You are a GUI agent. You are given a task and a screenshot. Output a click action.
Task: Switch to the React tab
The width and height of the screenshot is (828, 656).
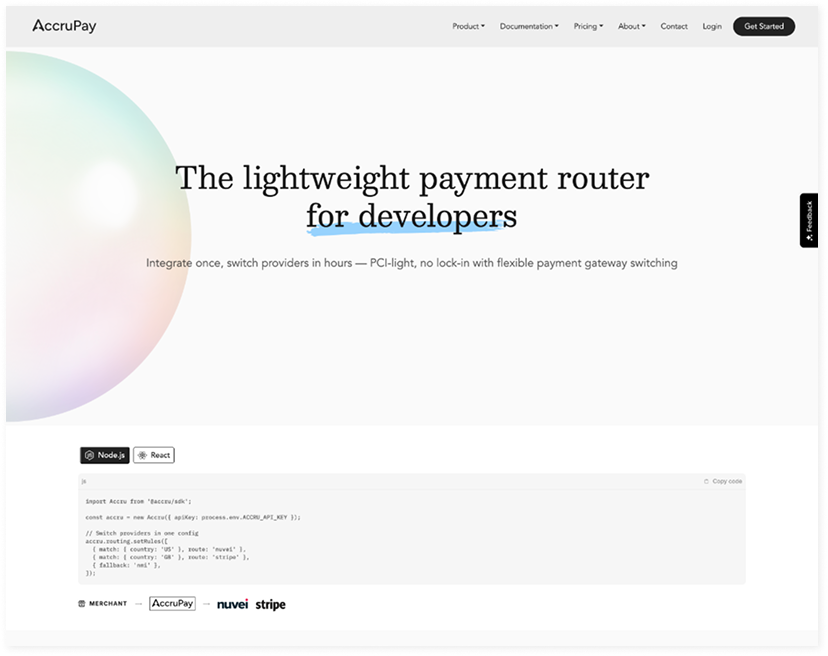coord(153,455)
